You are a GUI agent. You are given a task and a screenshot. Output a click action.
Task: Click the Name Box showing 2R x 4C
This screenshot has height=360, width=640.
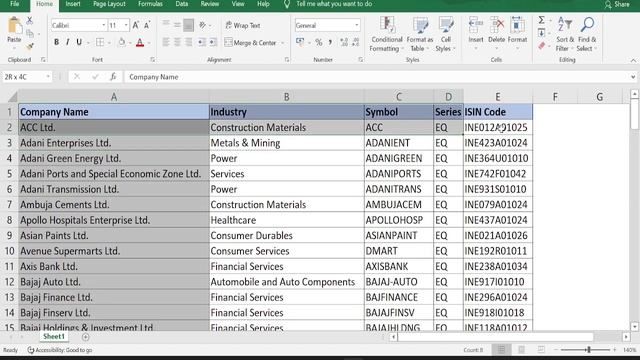point(27,77)
